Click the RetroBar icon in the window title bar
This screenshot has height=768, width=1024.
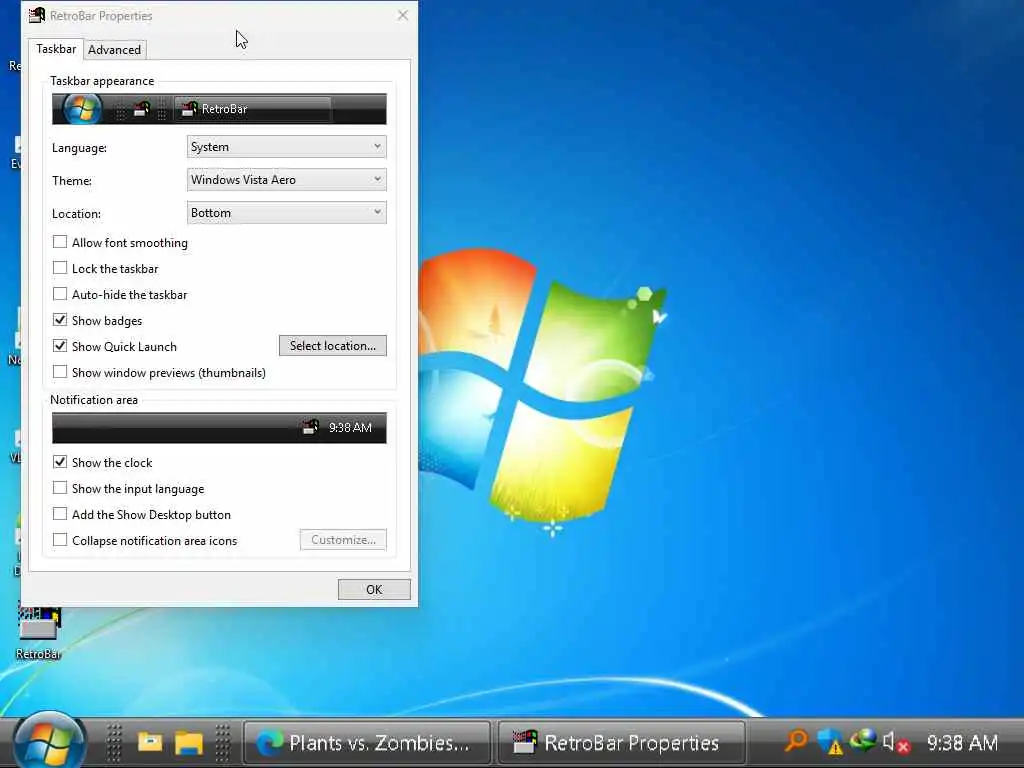[37, 15]
